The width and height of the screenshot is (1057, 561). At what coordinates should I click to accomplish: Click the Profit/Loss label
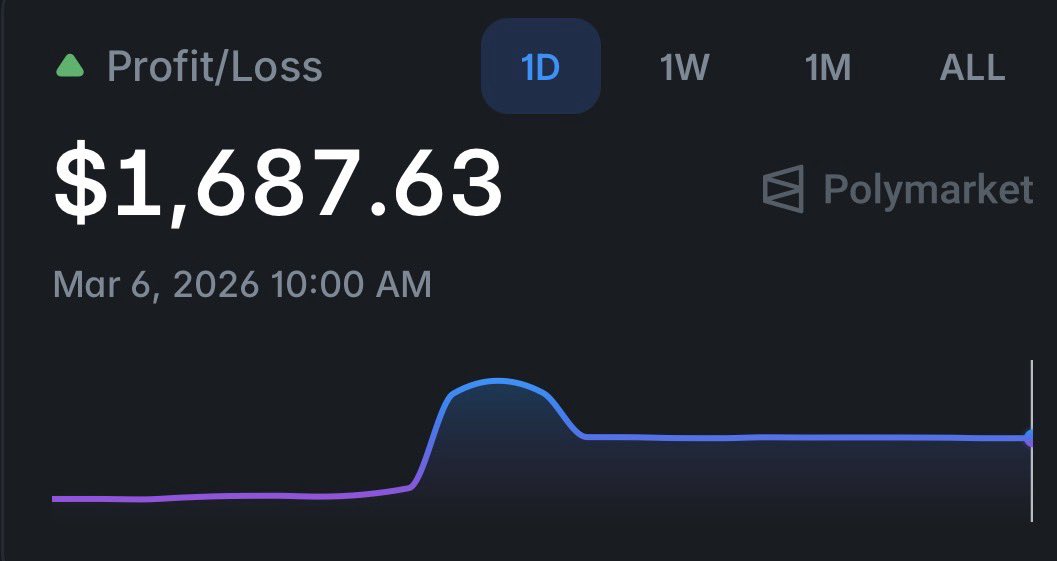pyautogui.click(x=215, y=67)
